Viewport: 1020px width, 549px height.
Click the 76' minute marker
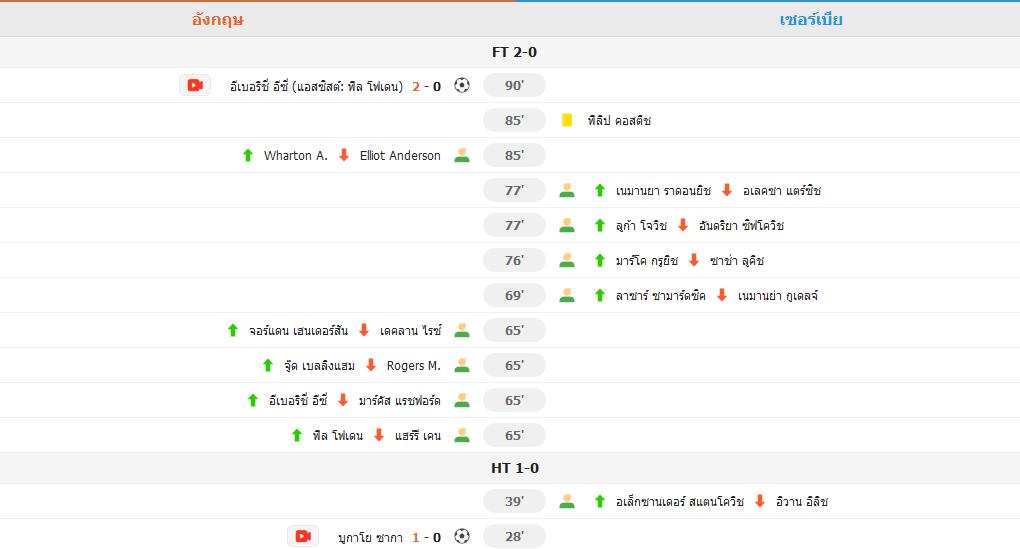[514, 261]
